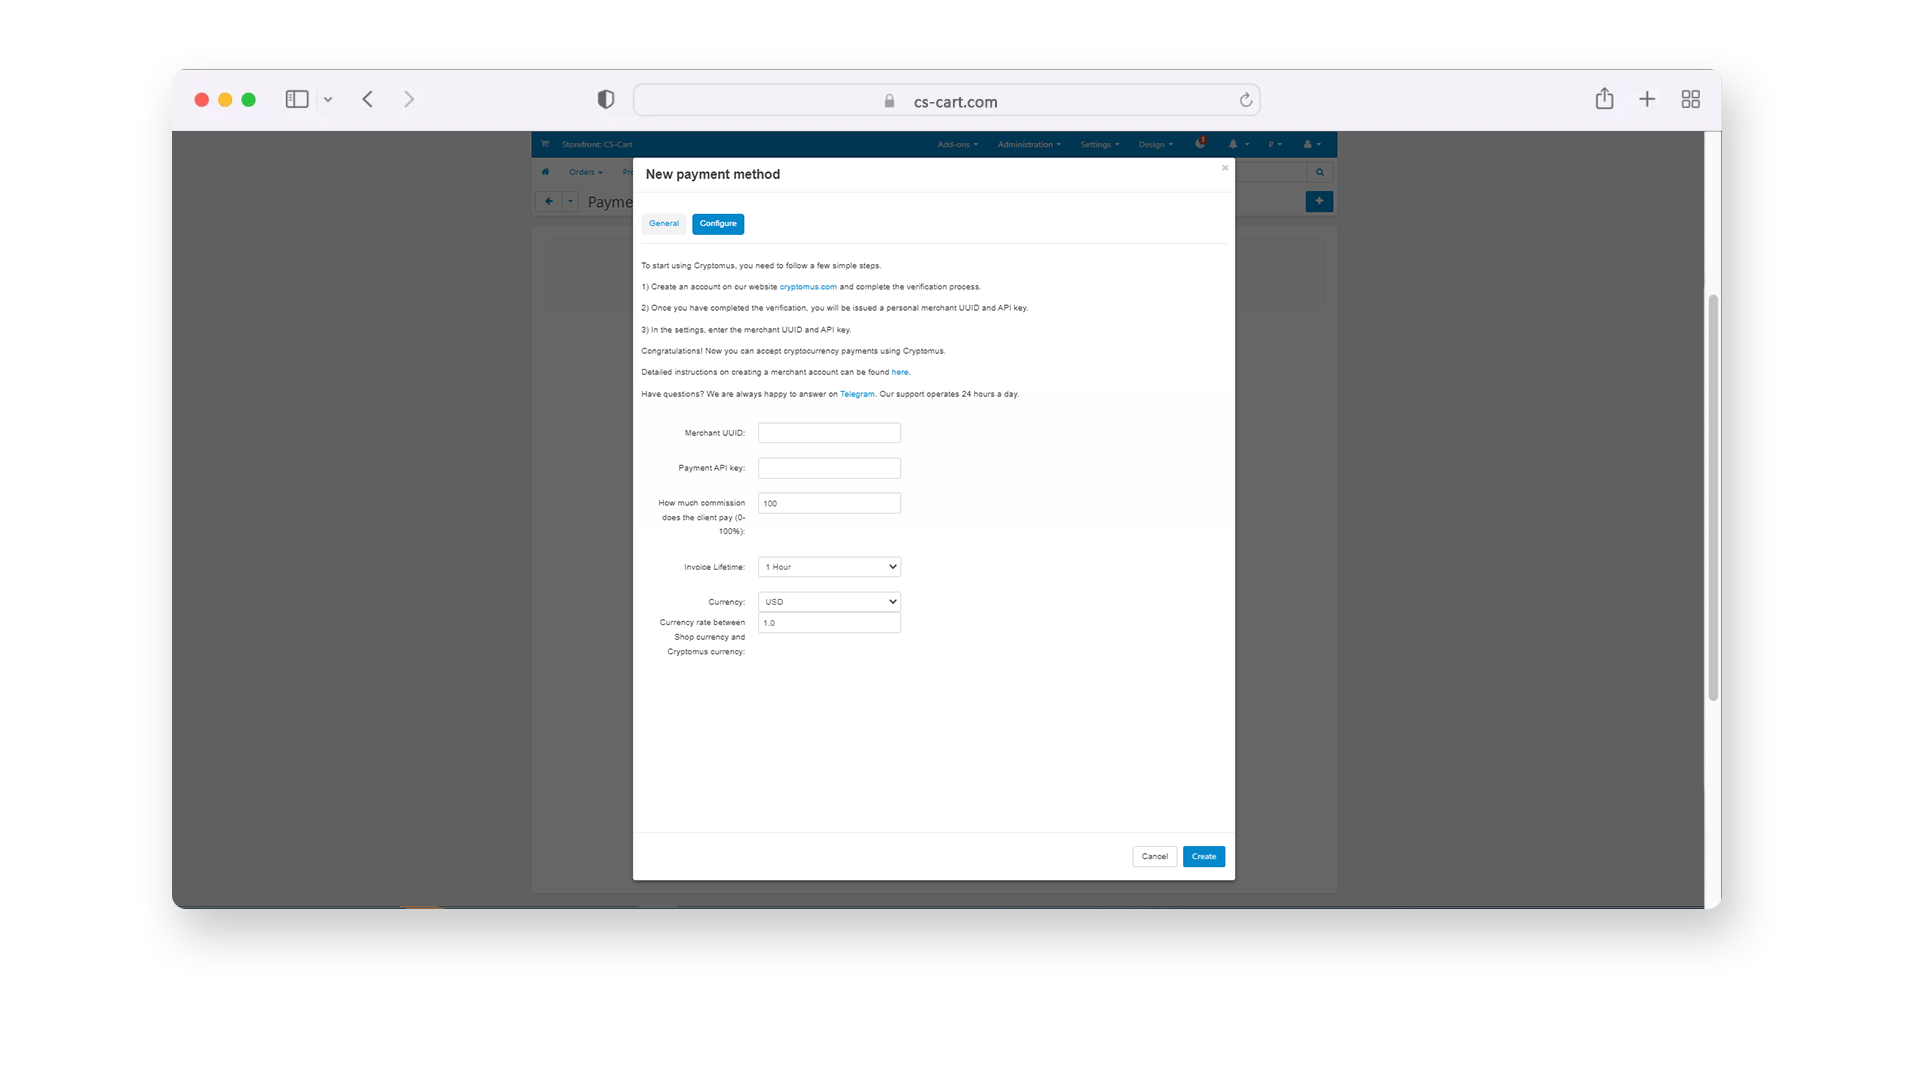The width and height of the screenshot is (1920, 1080).
Task: Expand the sidebar options chevron in Safari
Action: point(328,100)
